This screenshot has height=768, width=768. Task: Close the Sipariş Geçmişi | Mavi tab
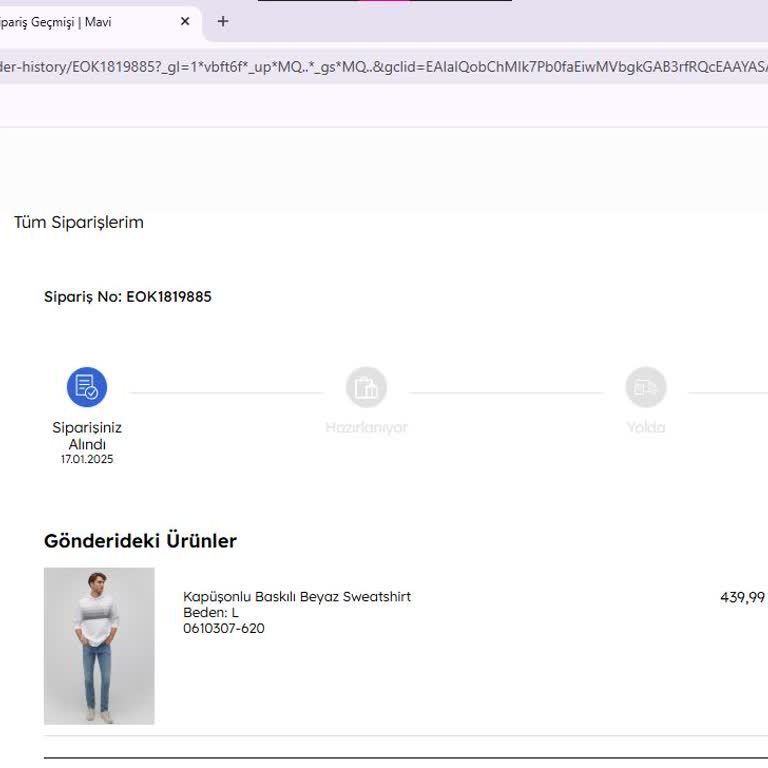click(185, 22)
